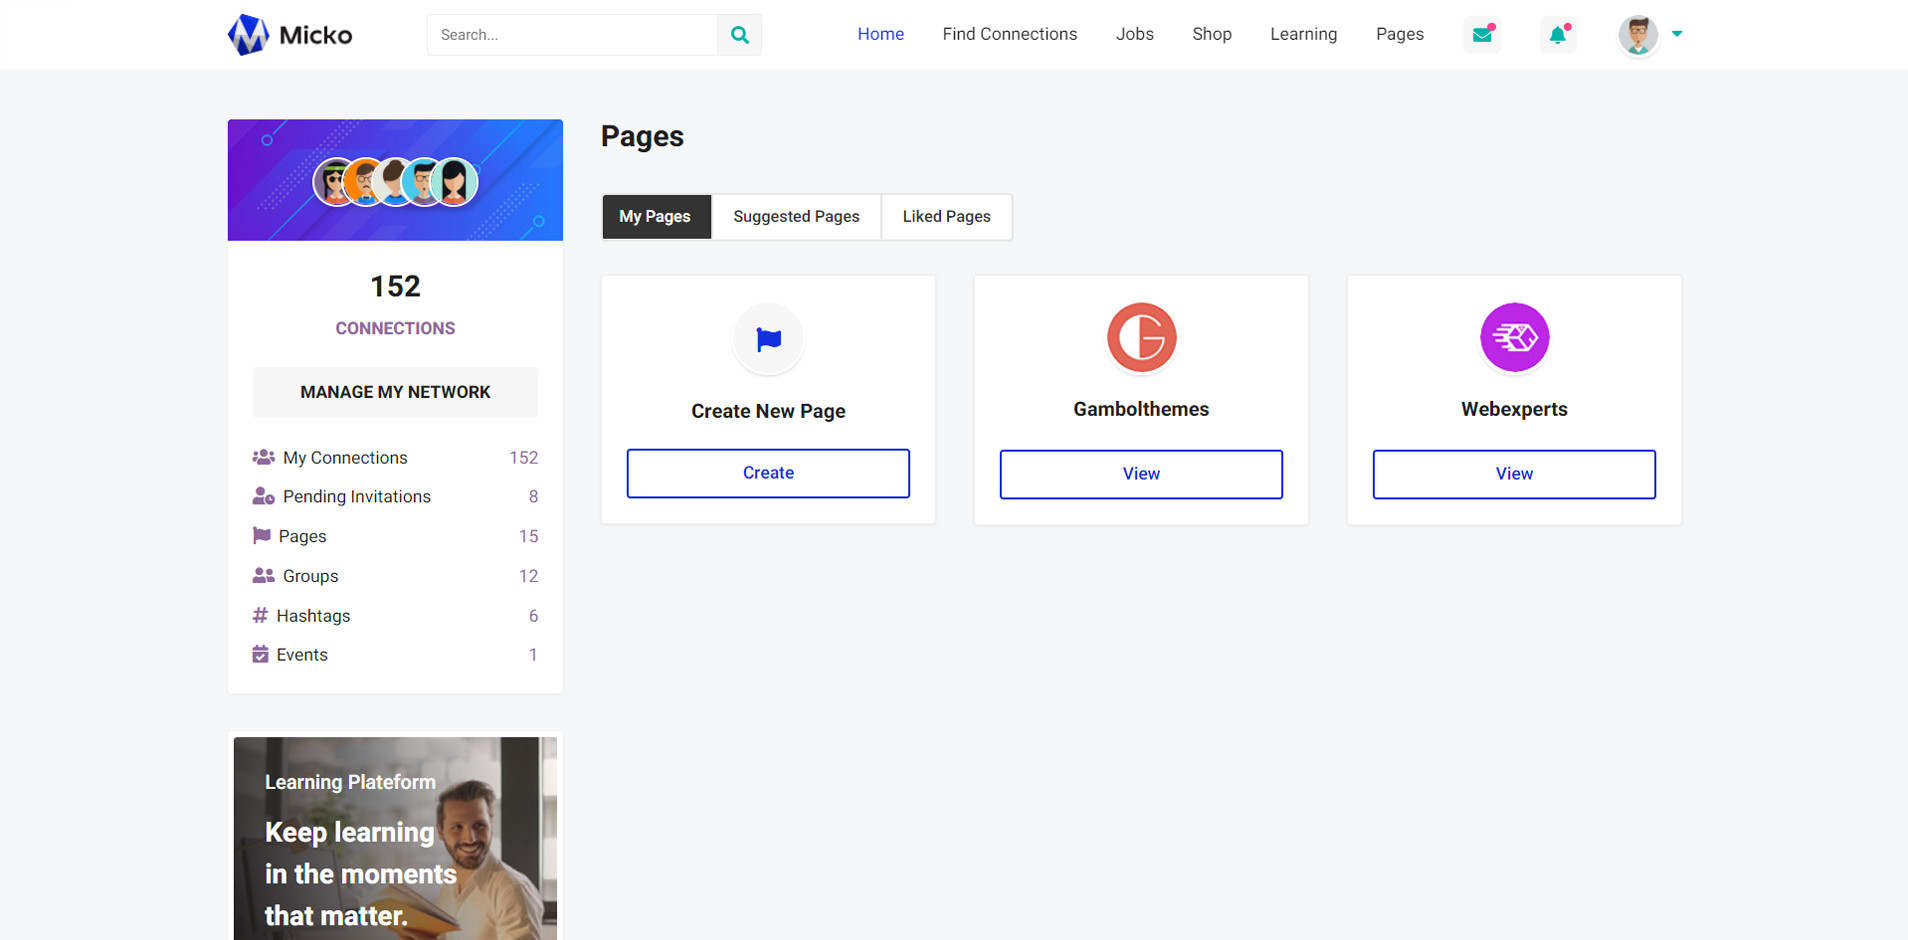Click the Webexperts purple logo icon
Screen dimensions: 1908x940
click(1514, 337)
